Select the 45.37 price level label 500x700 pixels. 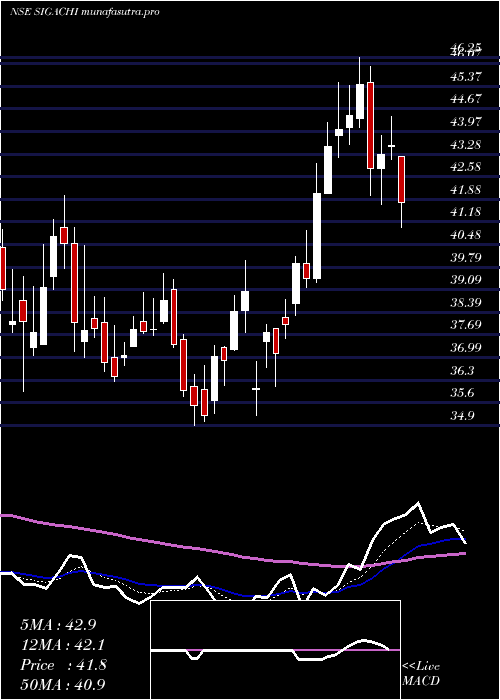(466, 77)
